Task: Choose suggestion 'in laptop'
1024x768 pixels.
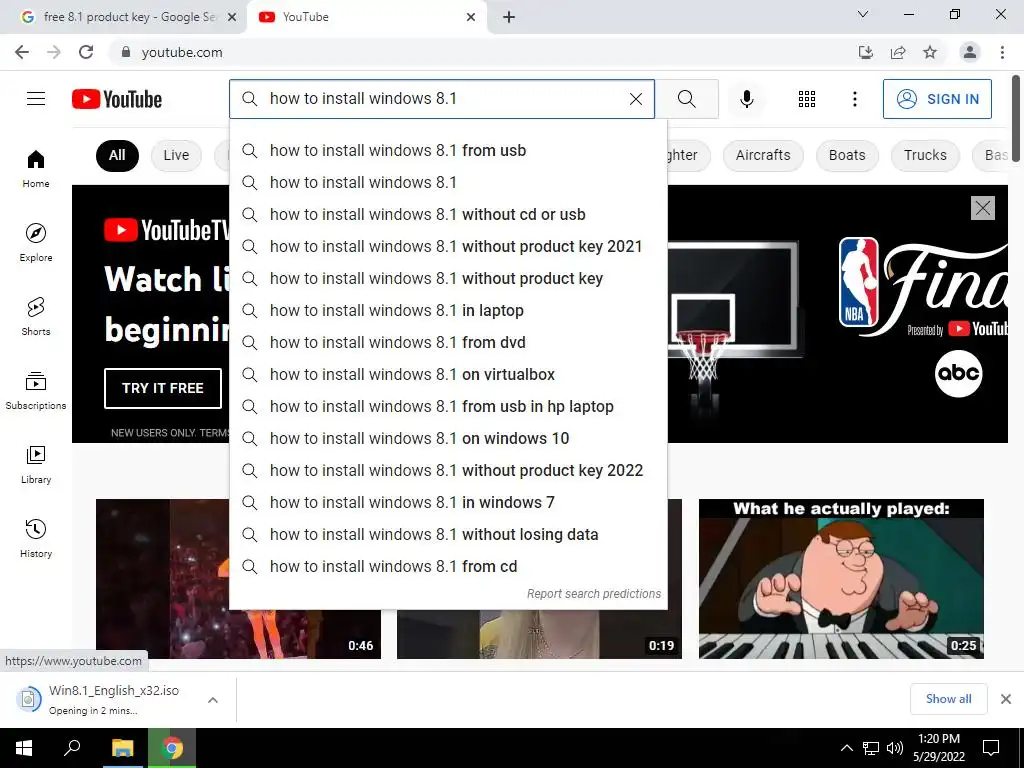Action: (449, 310)
